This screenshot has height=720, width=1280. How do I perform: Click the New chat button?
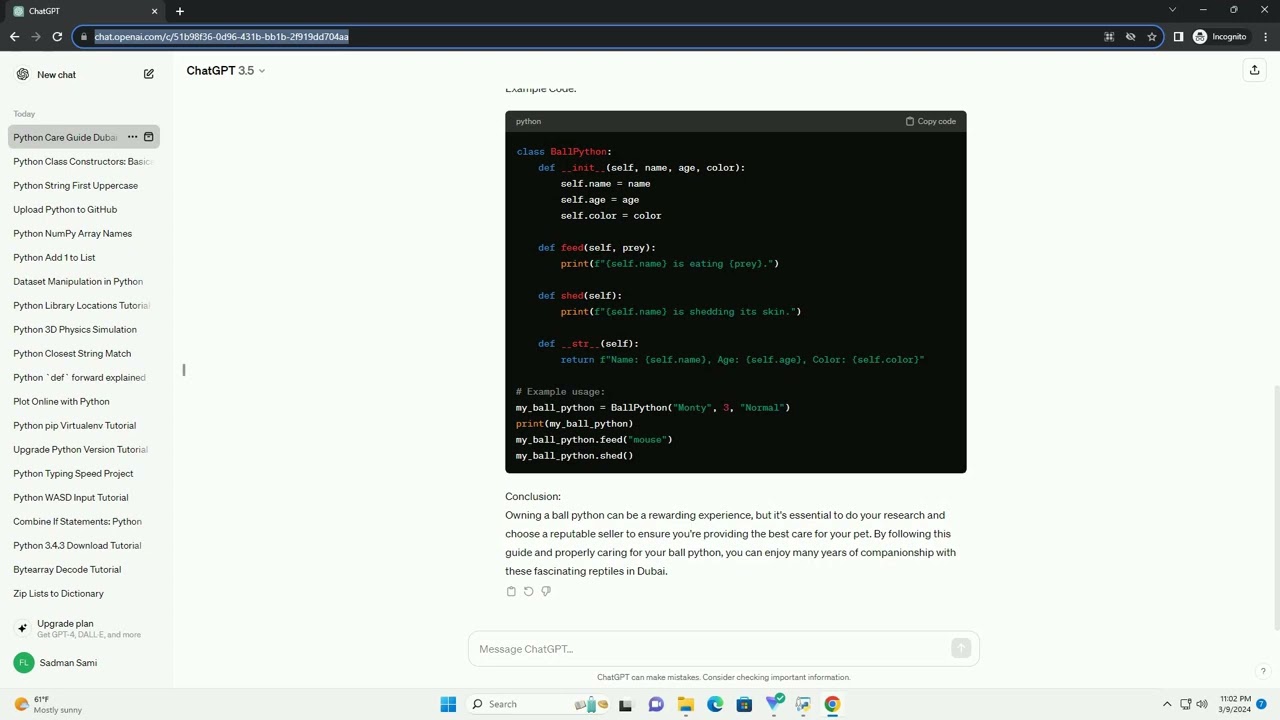(83, 75)
